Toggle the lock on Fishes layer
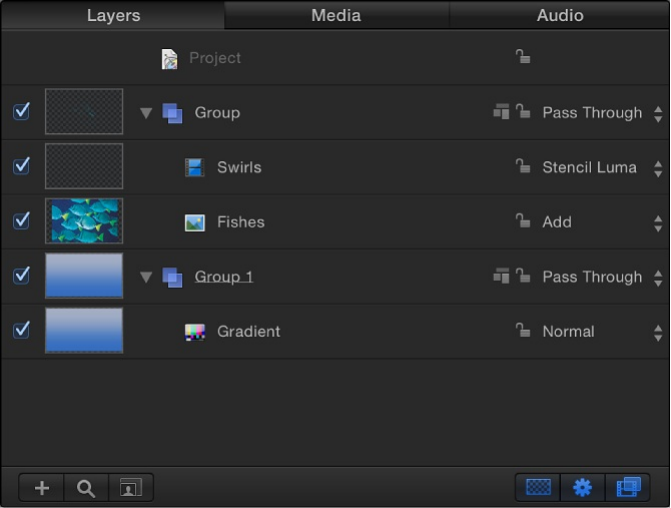 tap(523, 221)
